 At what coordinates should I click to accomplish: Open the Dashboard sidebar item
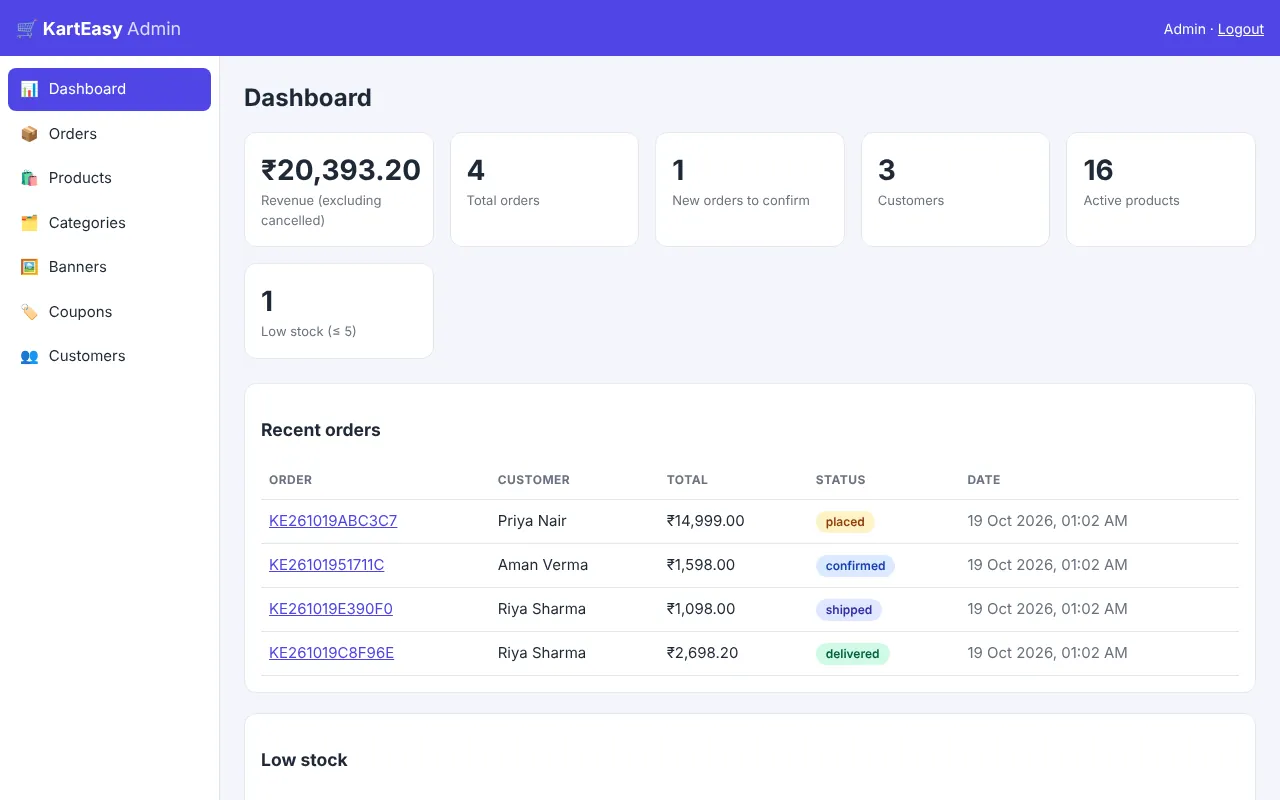(109, 89)
